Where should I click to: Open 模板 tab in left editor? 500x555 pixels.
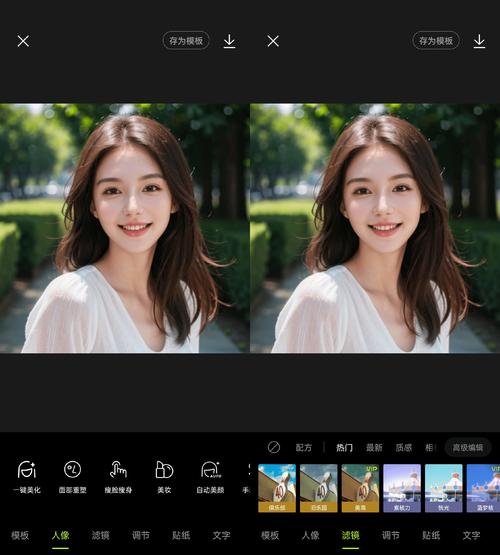pos(20,535)
